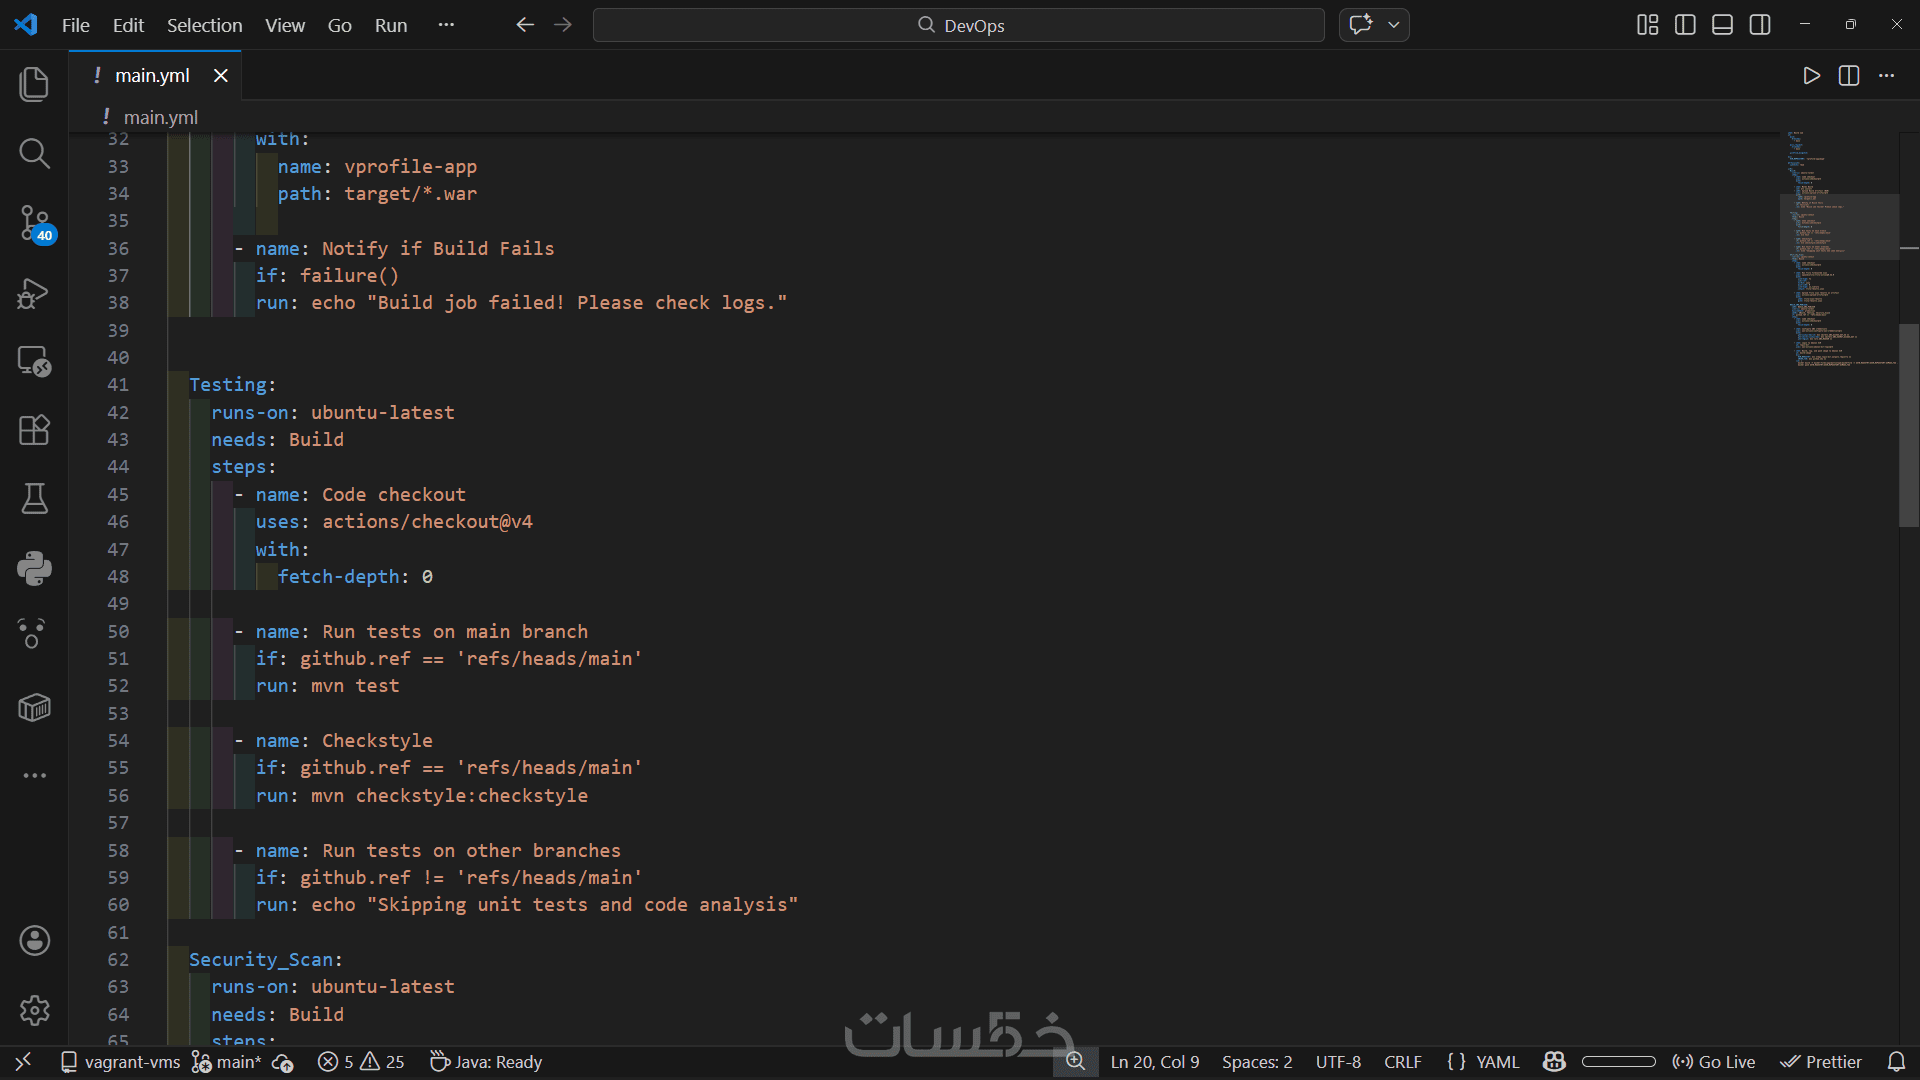The height and width of the screenshot is (1080, 1920).
Task: Click the Prettier status bar button
Action: pos(1821,1062)
